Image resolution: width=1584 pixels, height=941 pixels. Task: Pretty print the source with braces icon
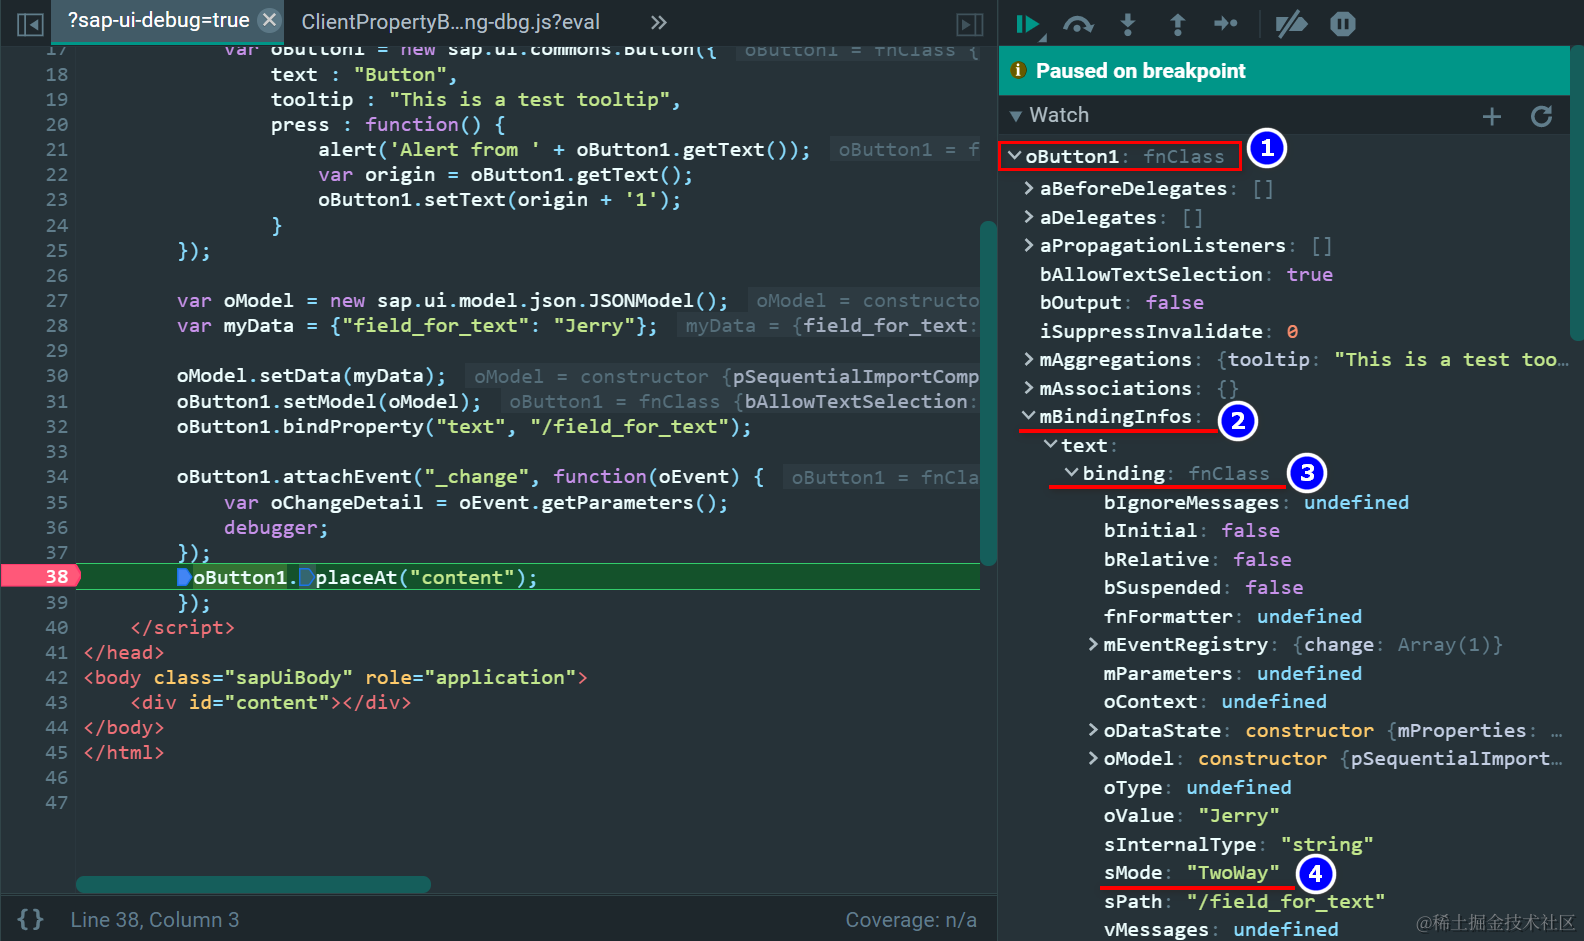pyautogui.click(x=31, y=919)
